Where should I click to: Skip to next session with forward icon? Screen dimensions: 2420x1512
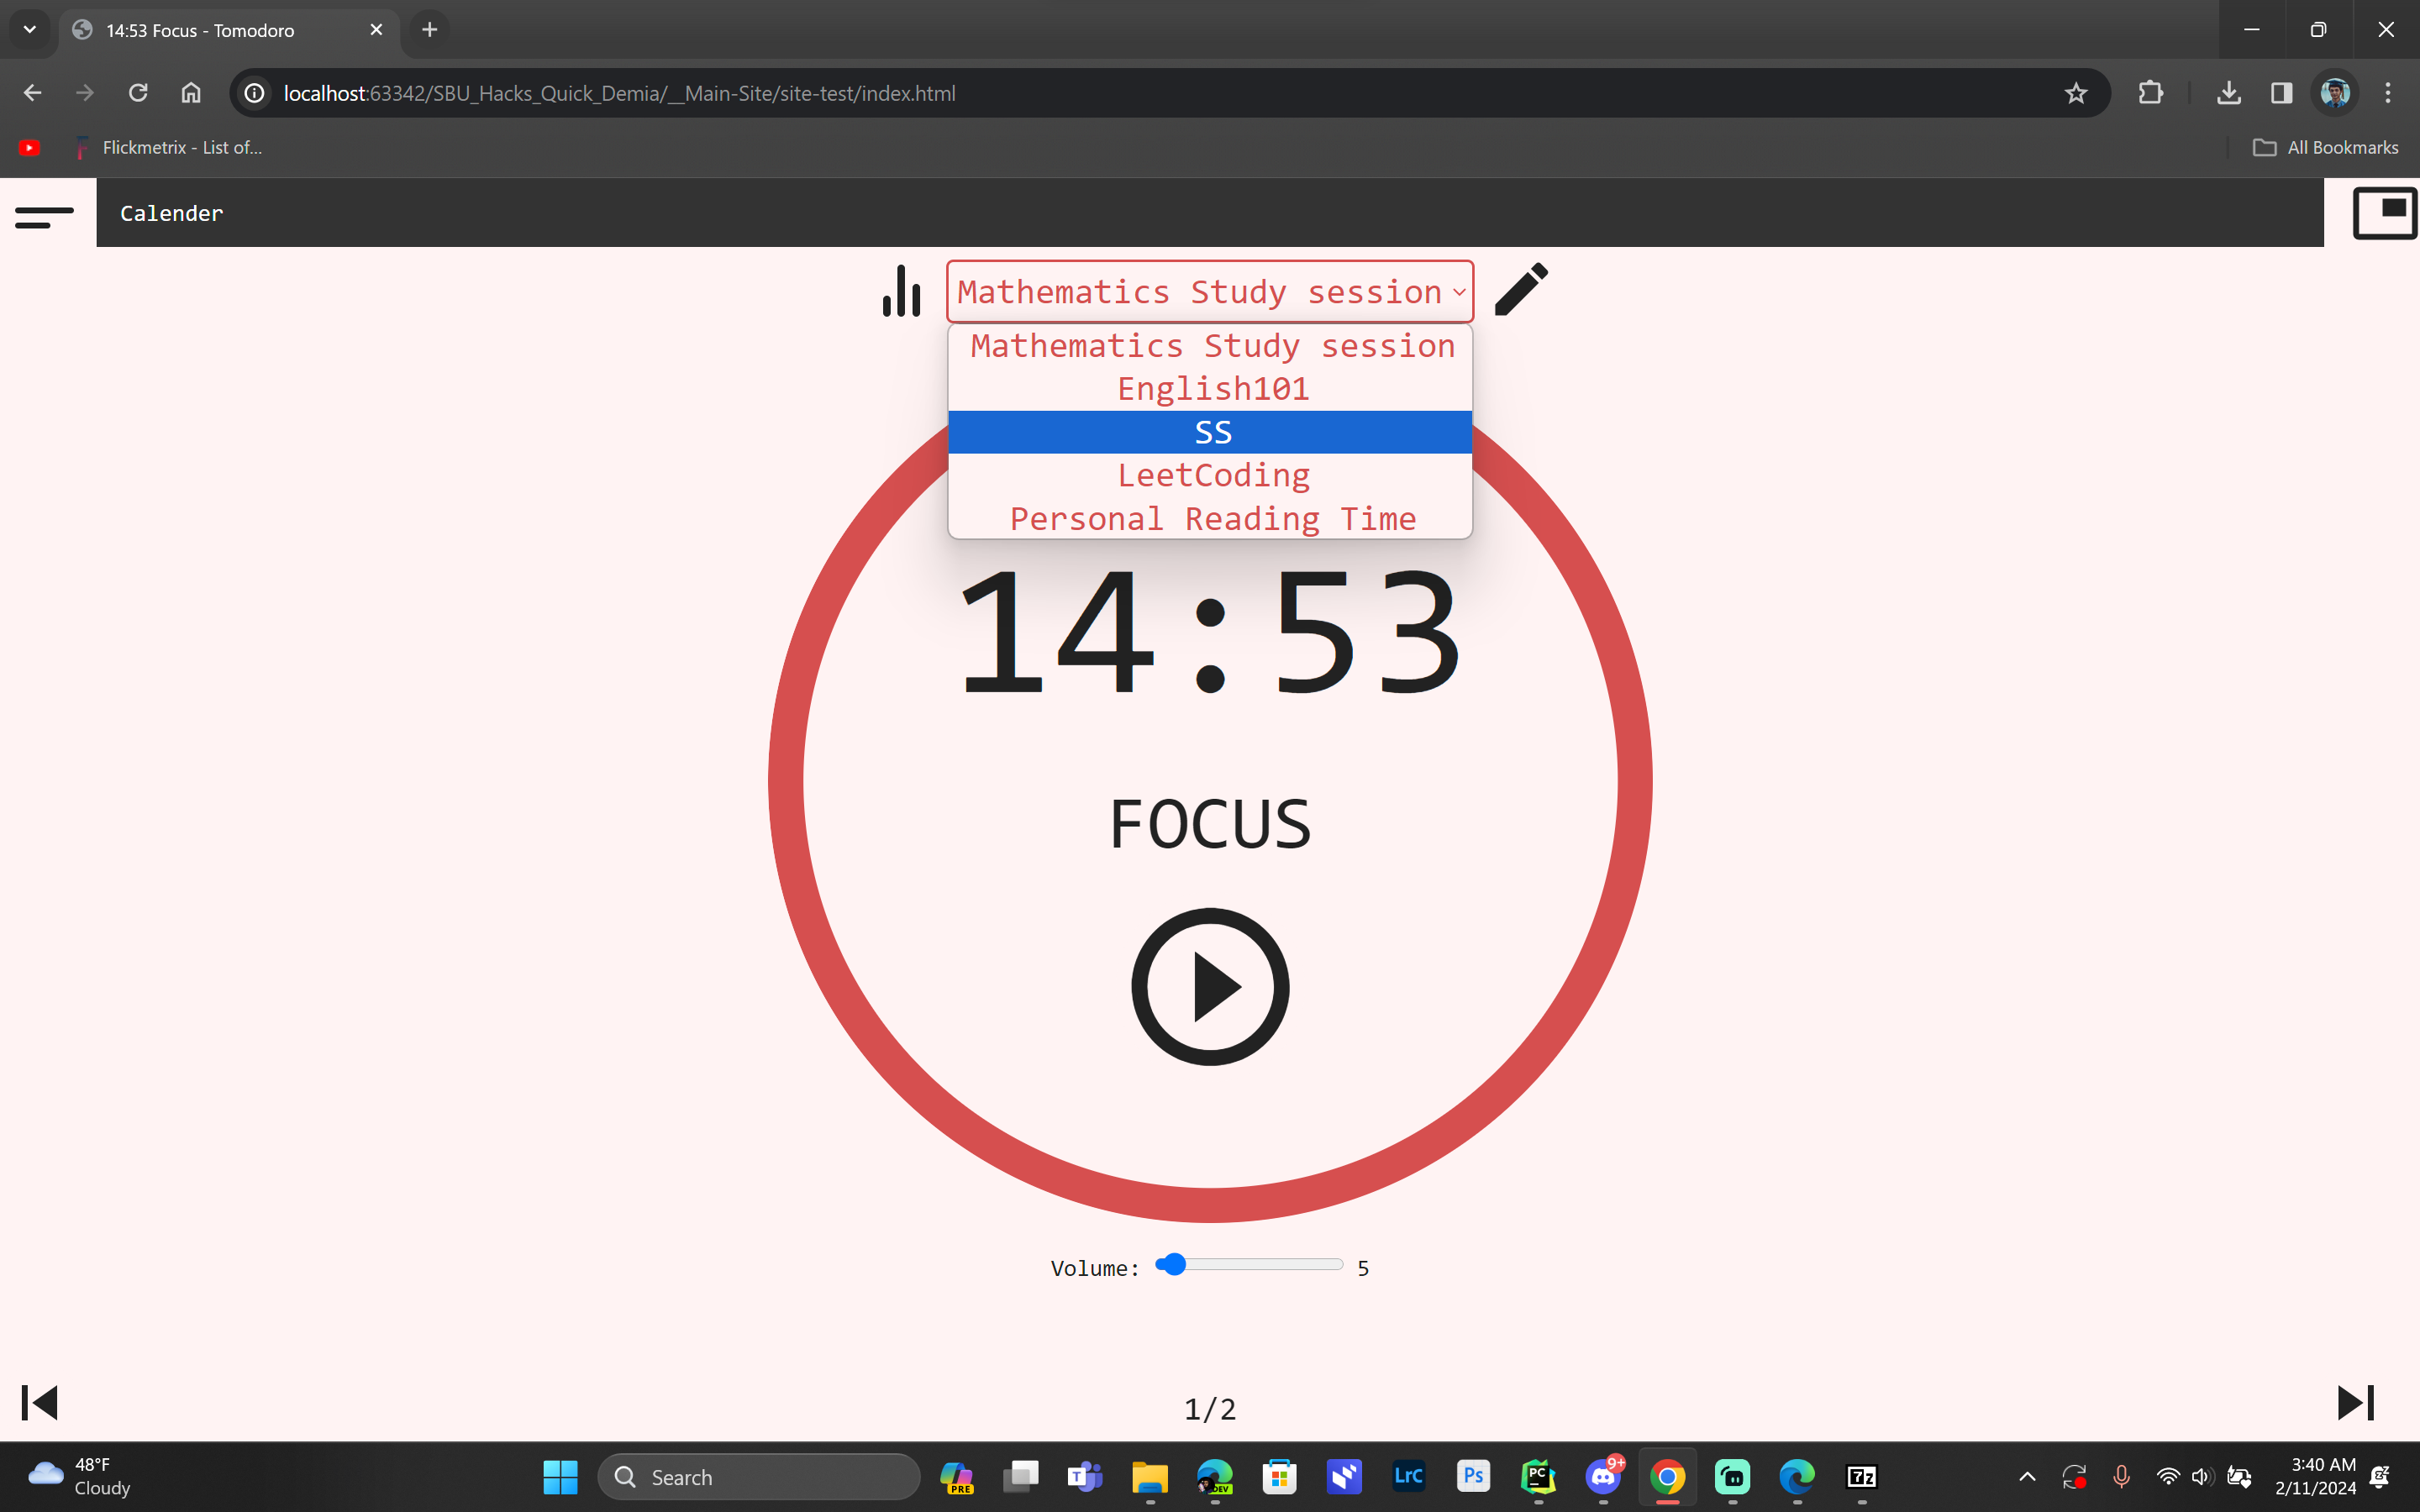point(2355,1402)
